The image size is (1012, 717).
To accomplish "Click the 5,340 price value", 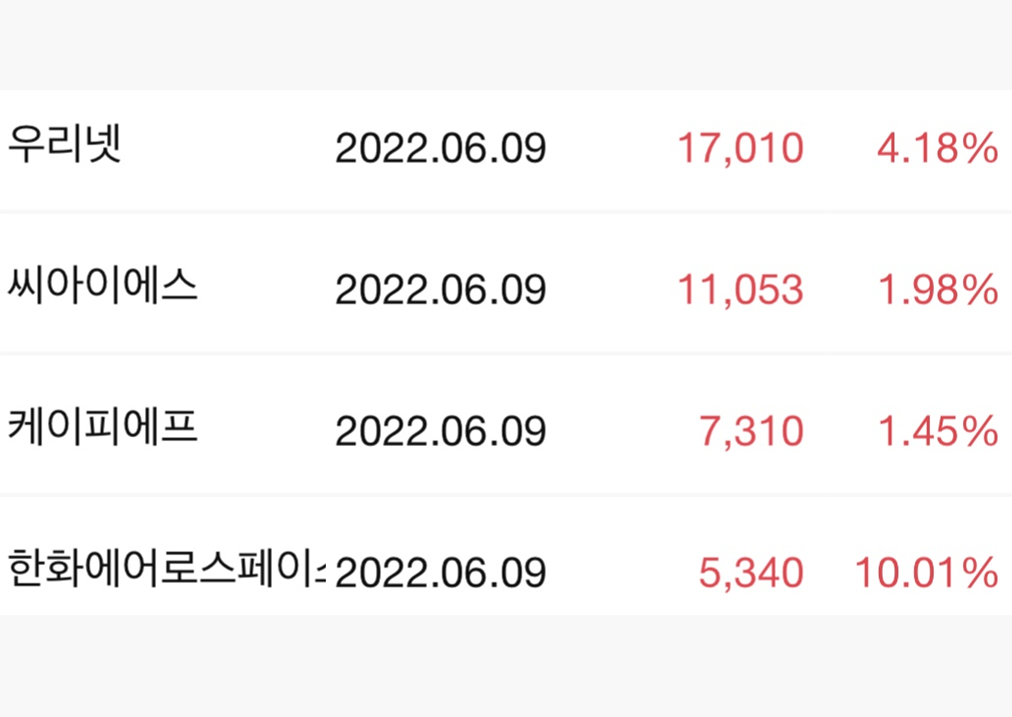I will [753, 574].
